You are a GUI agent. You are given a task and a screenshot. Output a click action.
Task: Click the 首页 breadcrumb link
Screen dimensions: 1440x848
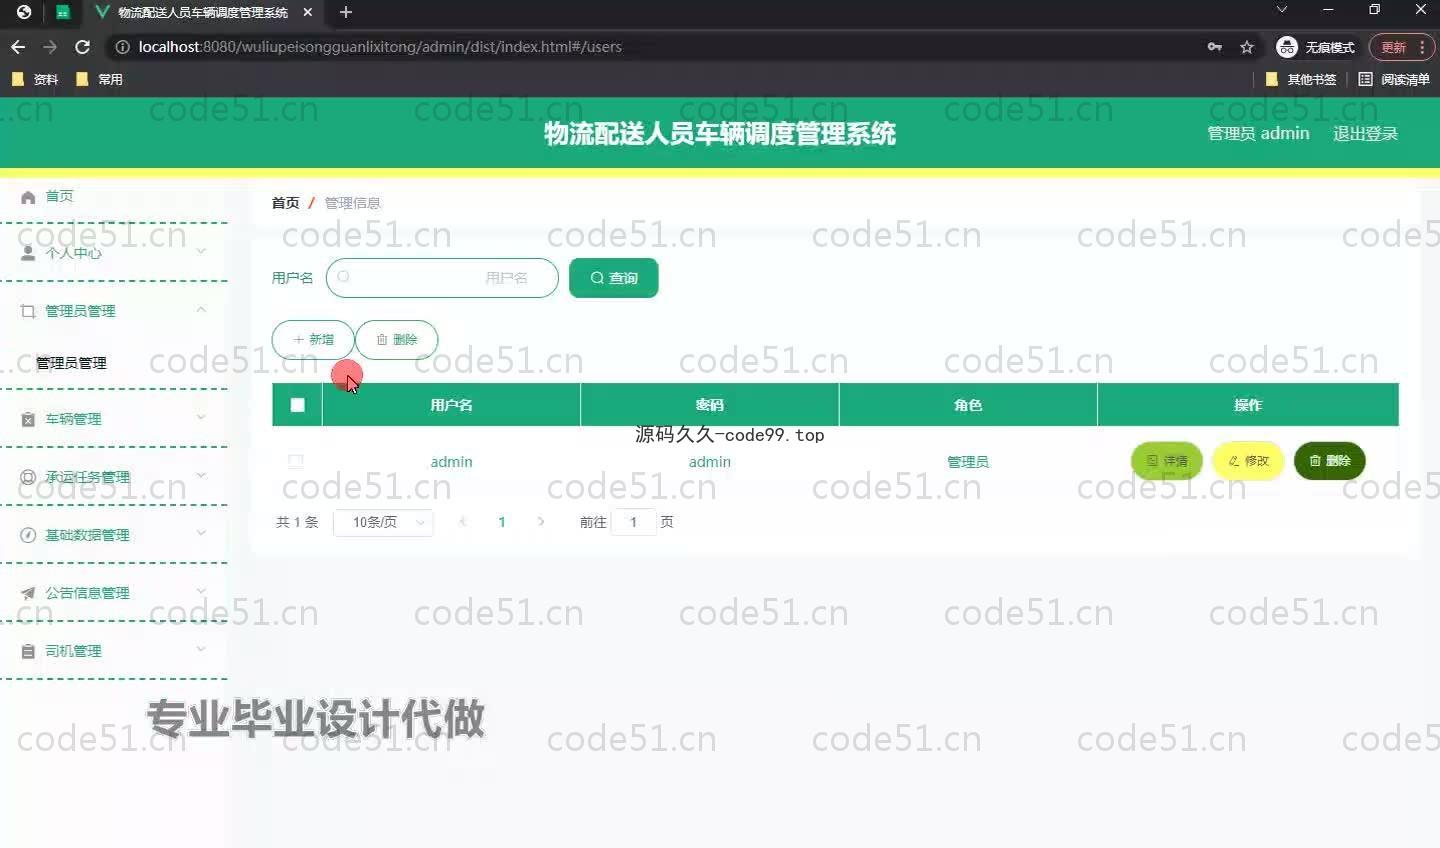pos(285,203)
